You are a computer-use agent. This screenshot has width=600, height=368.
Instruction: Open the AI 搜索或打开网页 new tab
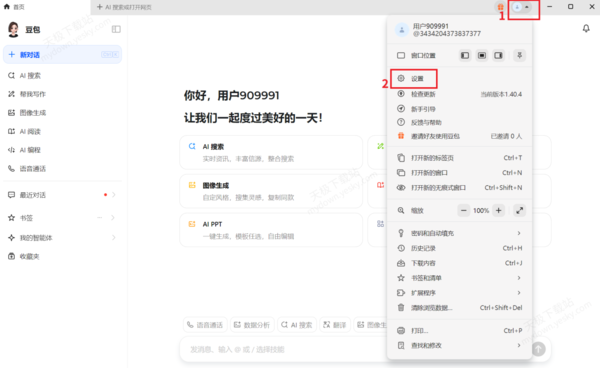(x=124, y=7)
